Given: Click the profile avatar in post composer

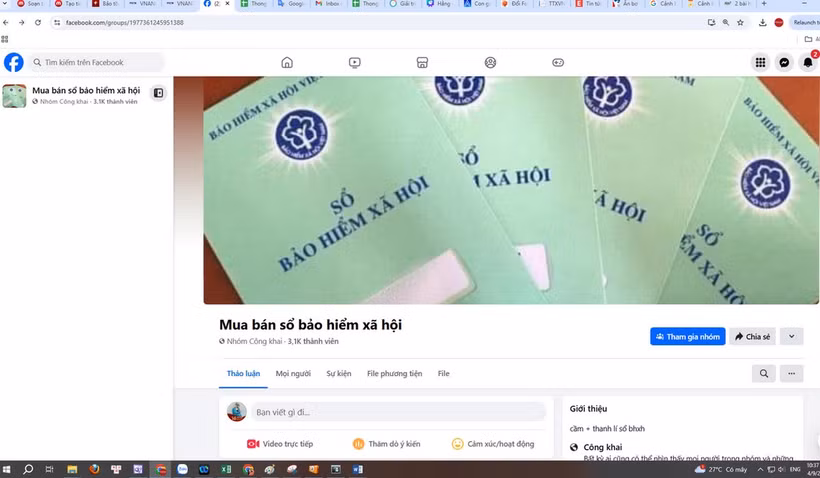Looking at the screenshot, I should 236,412.
